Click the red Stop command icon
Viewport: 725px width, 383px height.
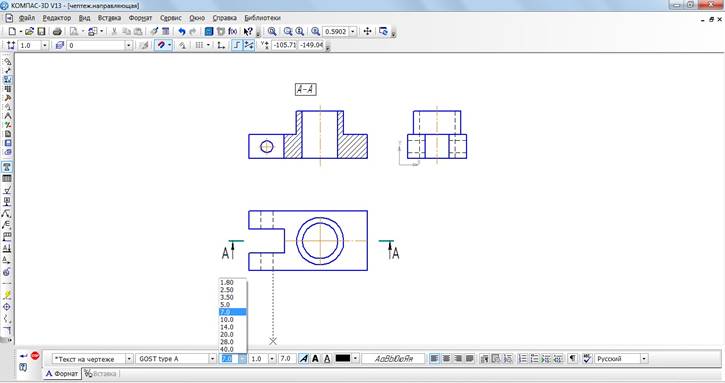[x=35, y=356]
